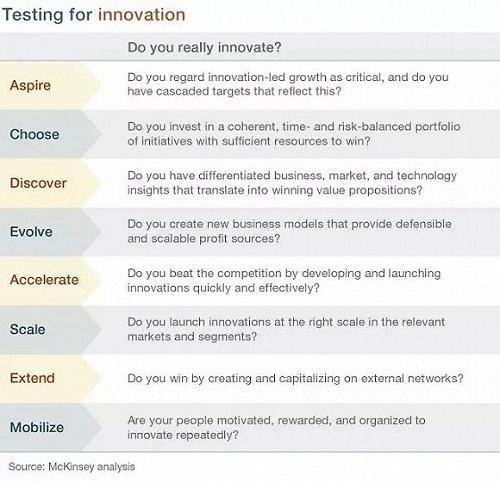Click the winning value propositions question
This screenshot has height=482, width=500.
pyautogui.click(x=292, y=183)
